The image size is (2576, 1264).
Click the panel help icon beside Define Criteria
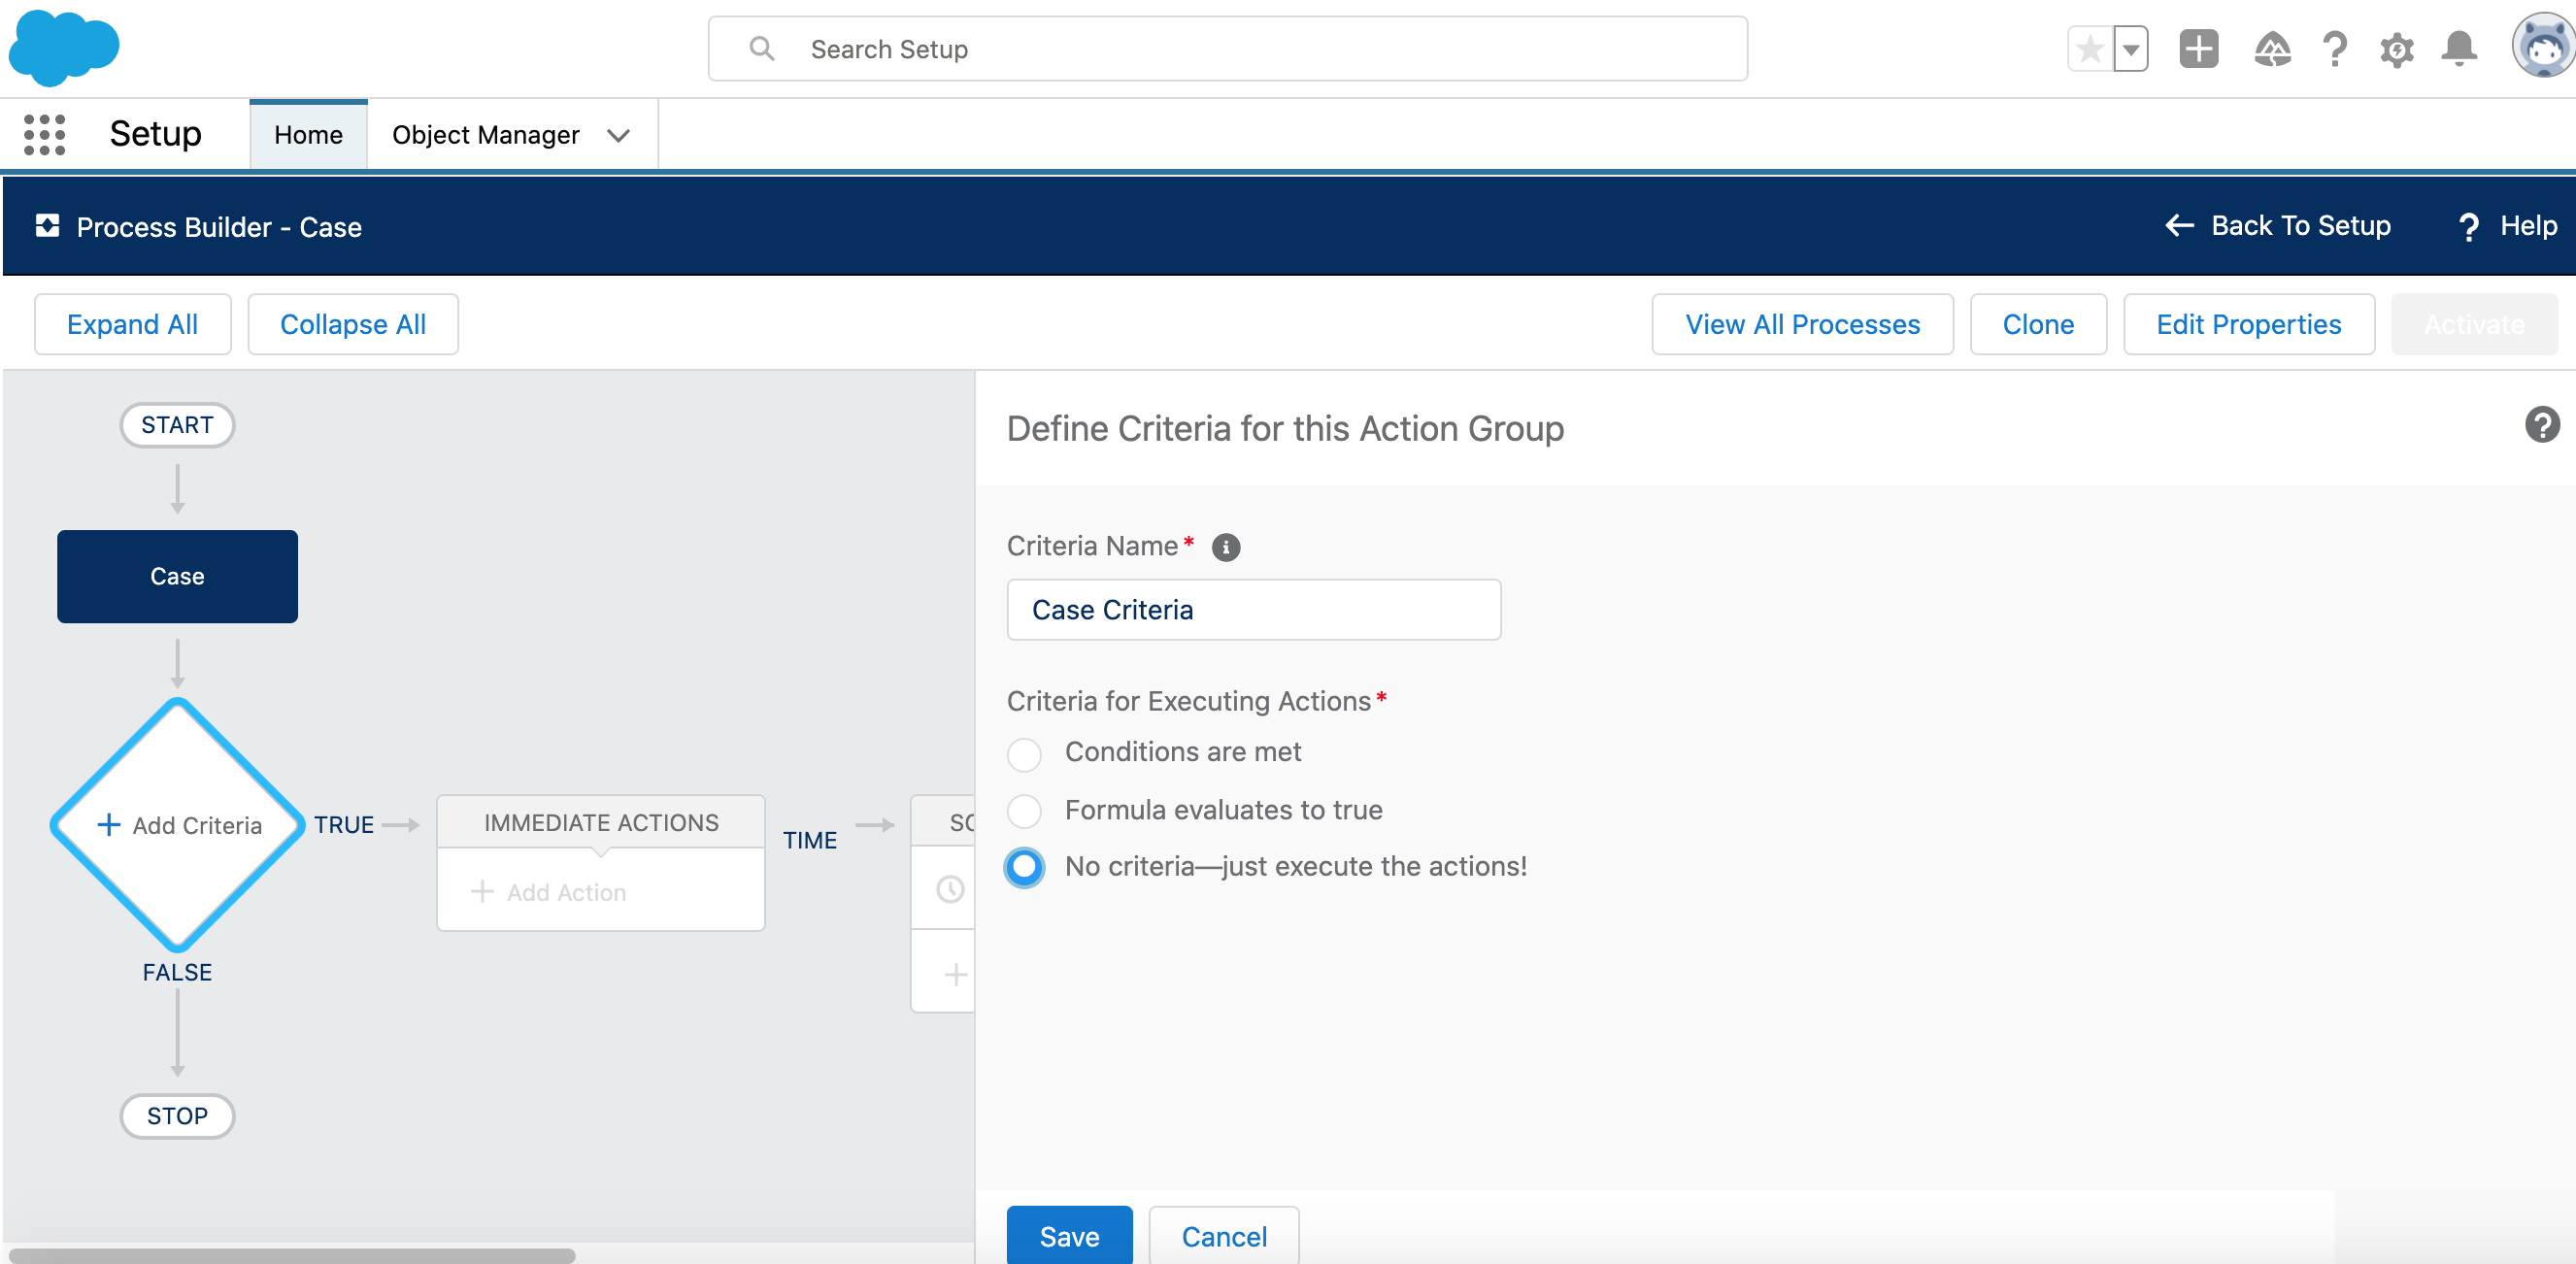[x=2542, y=425]
